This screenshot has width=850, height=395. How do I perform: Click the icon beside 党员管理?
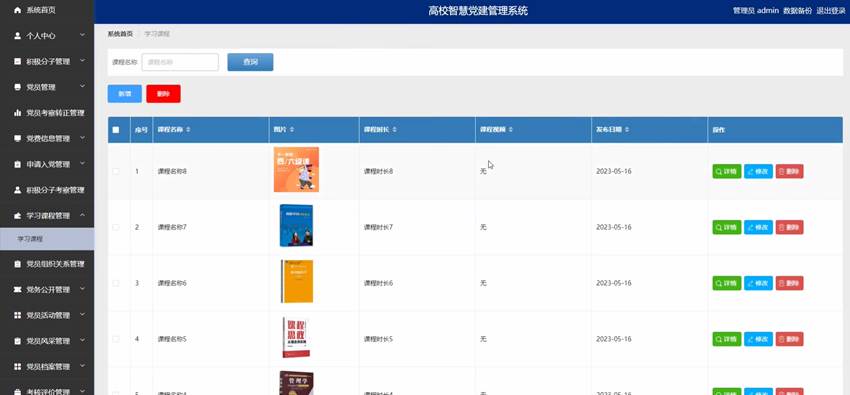point(17,87)
